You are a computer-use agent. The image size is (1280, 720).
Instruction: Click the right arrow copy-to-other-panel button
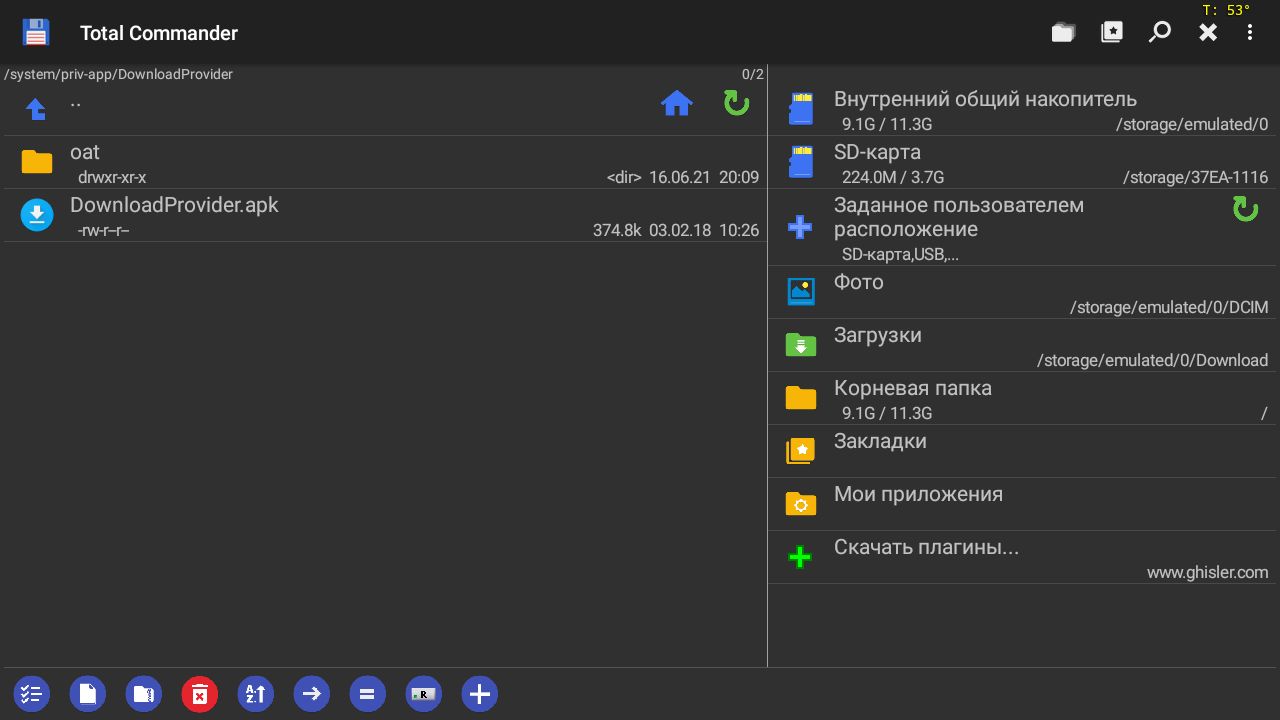point(311,694)
